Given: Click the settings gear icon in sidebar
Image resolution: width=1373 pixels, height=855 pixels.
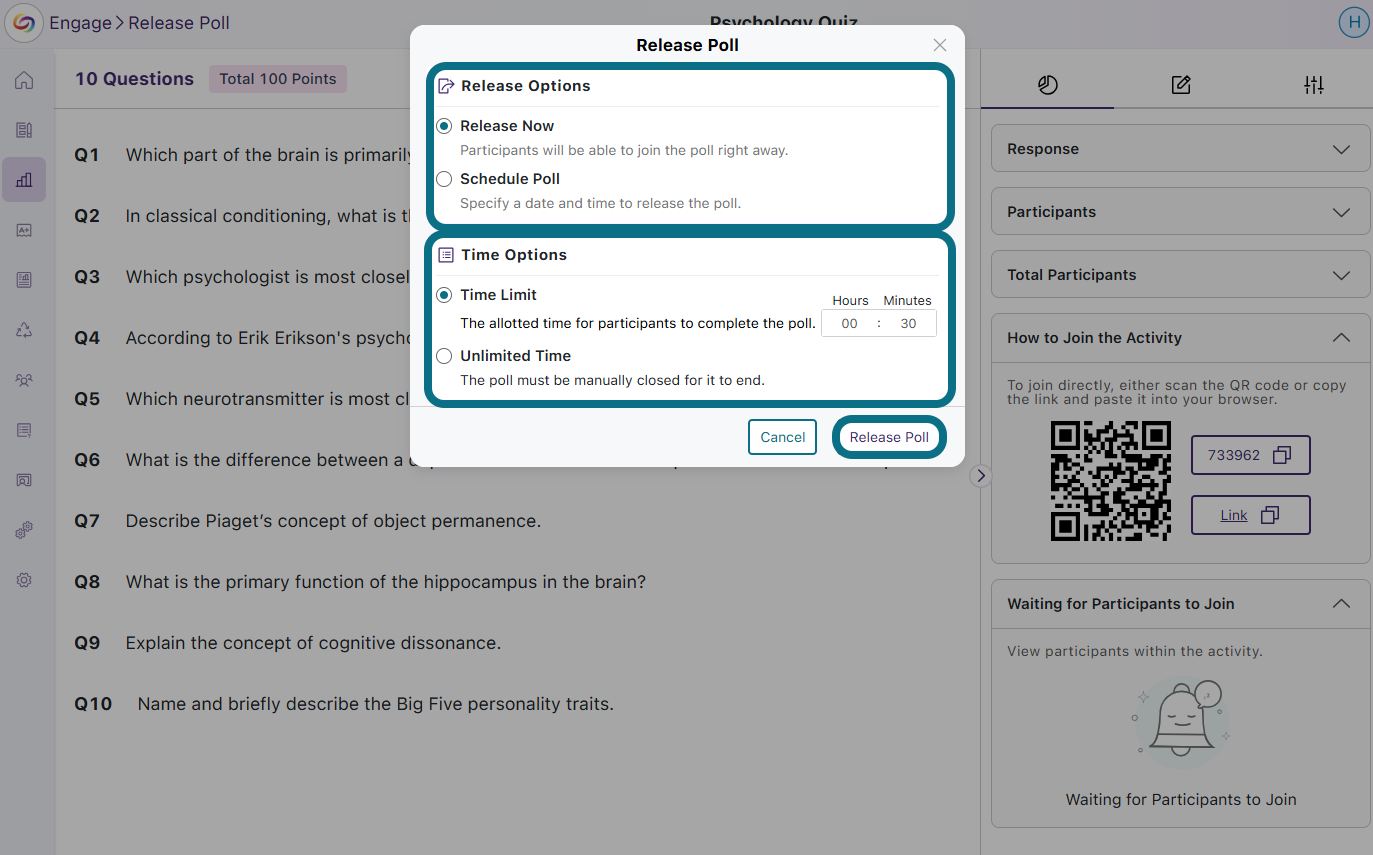Looking at the screenshot, I should pyautogui.click(x=24, y=580).
